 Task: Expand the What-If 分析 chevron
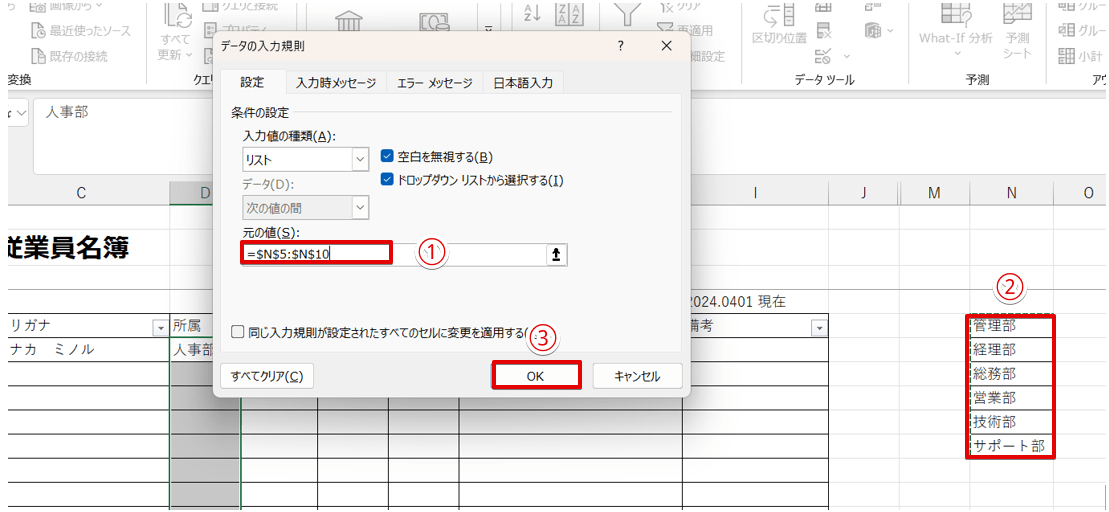click(x=957, y=54)
